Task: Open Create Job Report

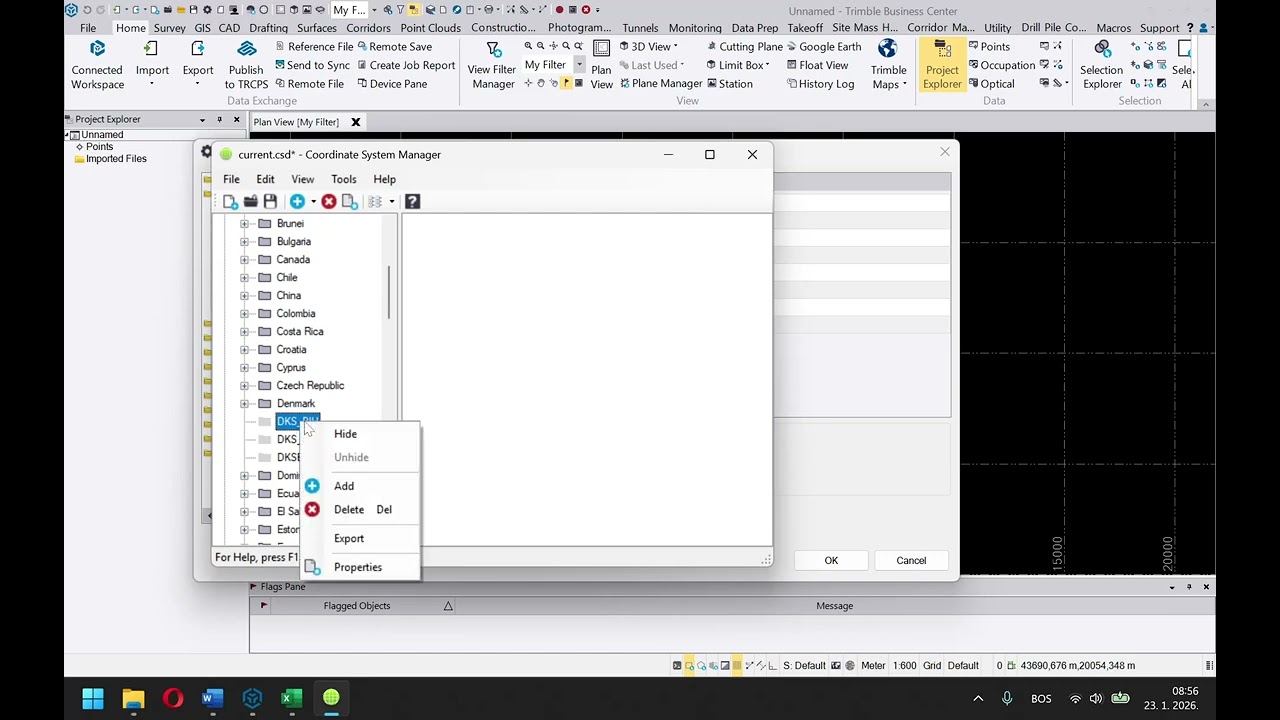Action: [x=404, y=65]
